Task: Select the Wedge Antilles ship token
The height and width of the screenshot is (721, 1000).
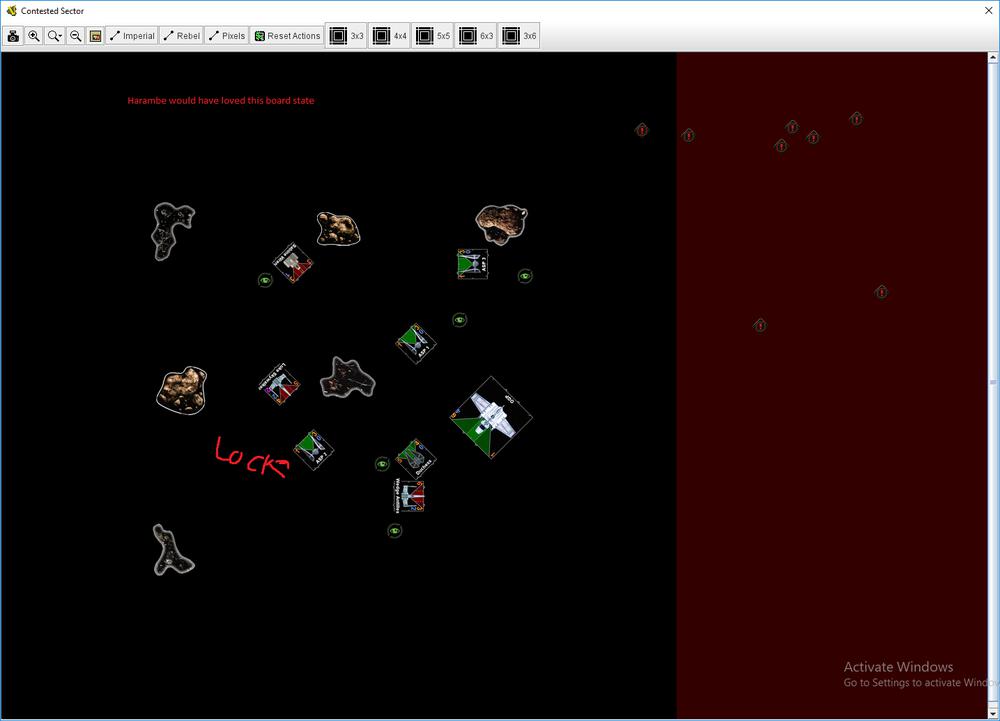Action: (410, 496)
